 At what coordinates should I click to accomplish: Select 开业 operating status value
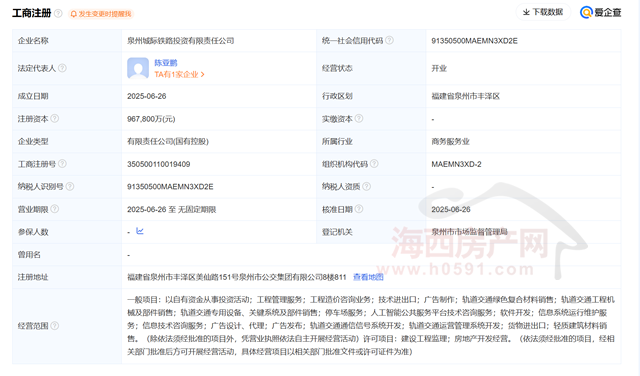coord(439,68)
